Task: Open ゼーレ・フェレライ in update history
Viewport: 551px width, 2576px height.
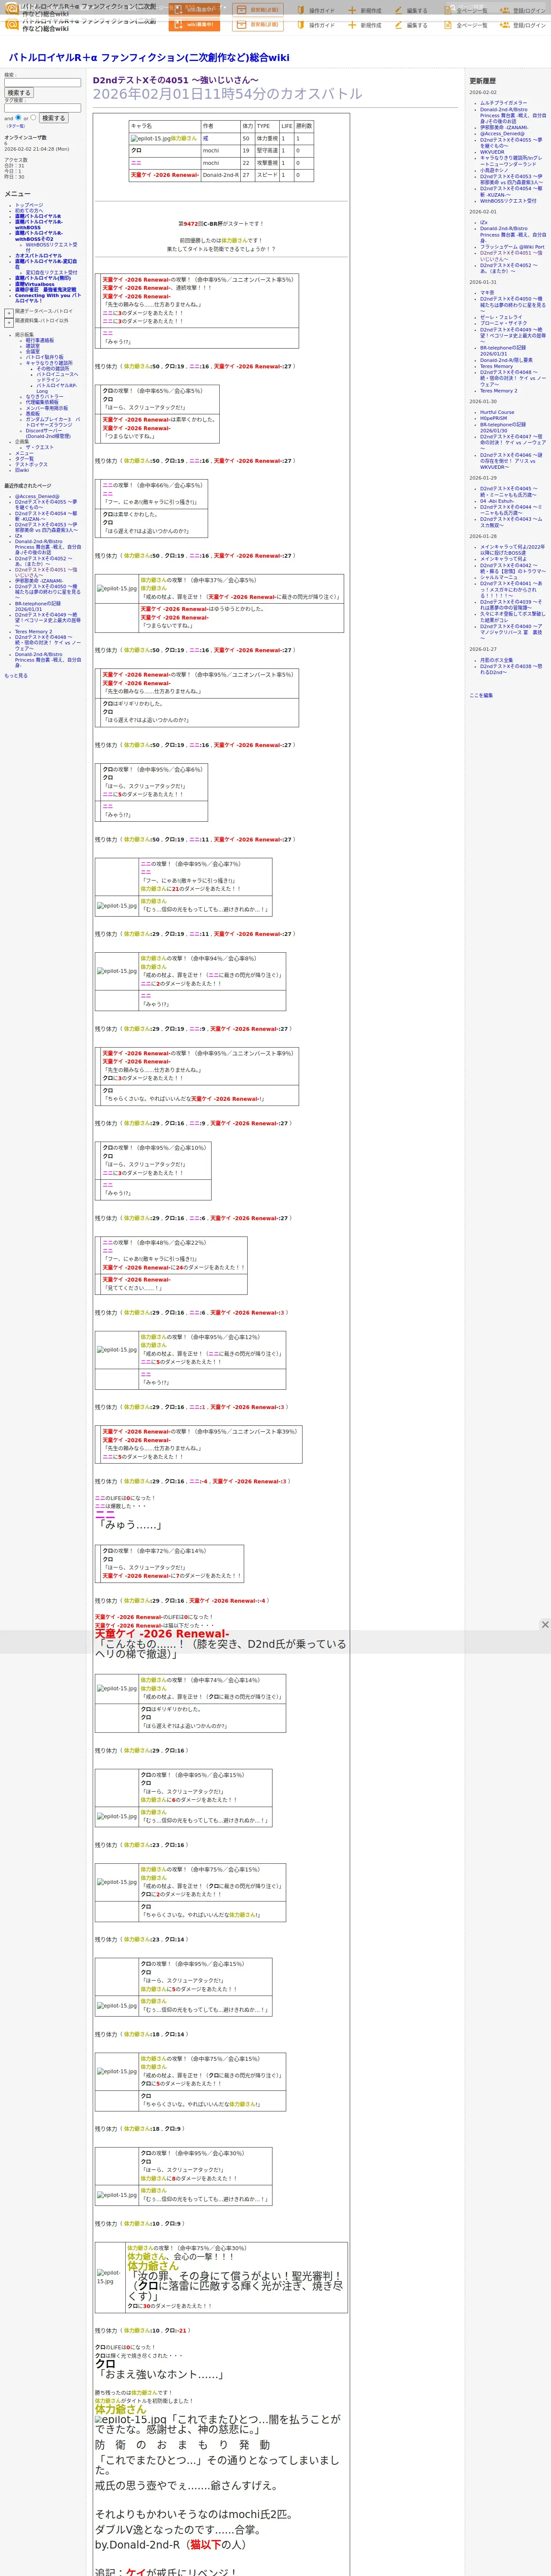Action: click(x=501, y=317)
